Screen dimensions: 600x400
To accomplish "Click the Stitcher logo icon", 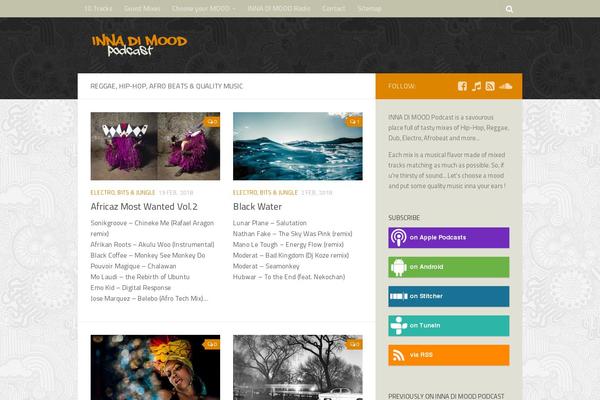I will [398, 296].
